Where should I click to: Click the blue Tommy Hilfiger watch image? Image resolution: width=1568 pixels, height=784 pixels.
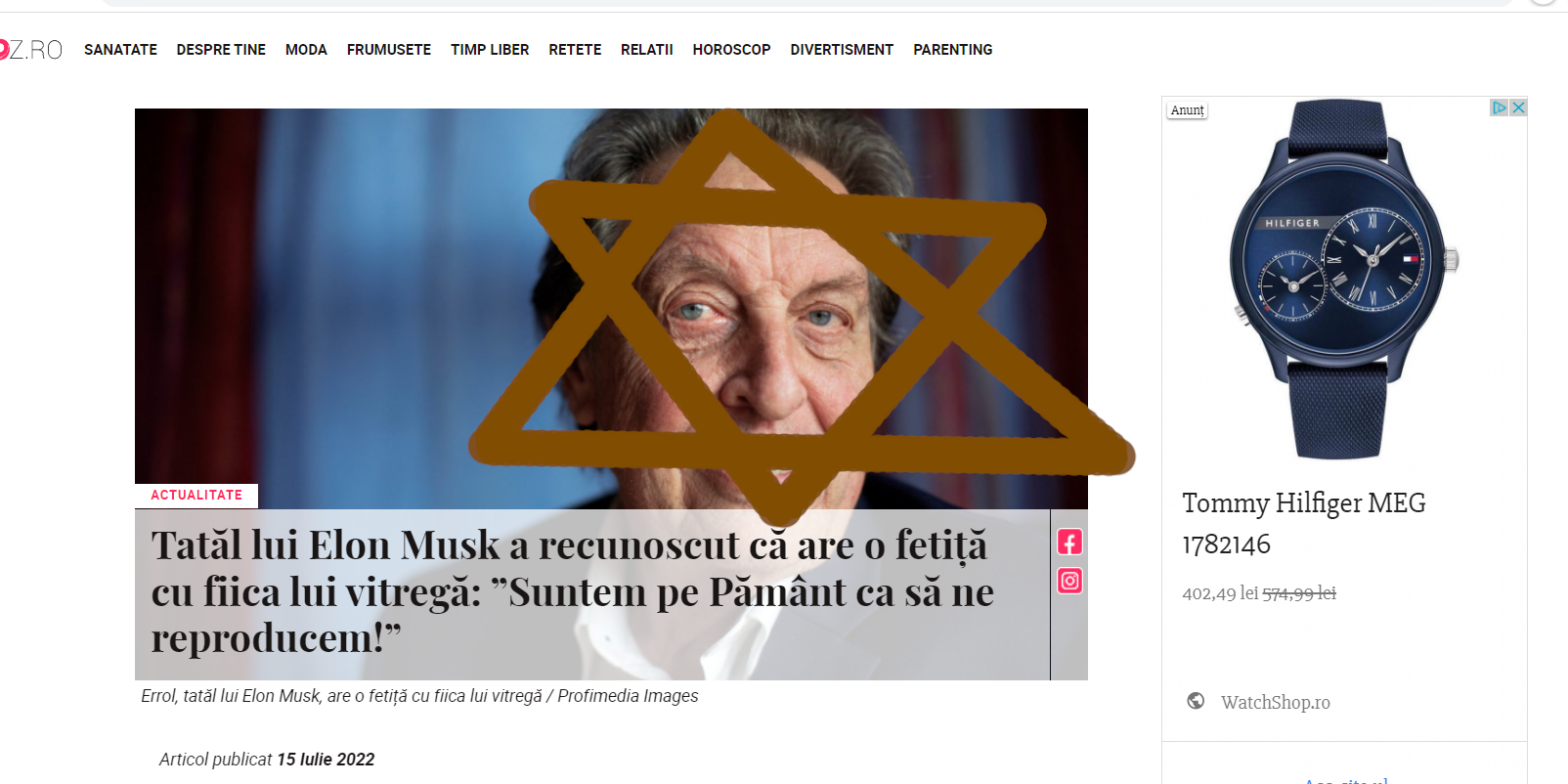[x=1344, y=280]
